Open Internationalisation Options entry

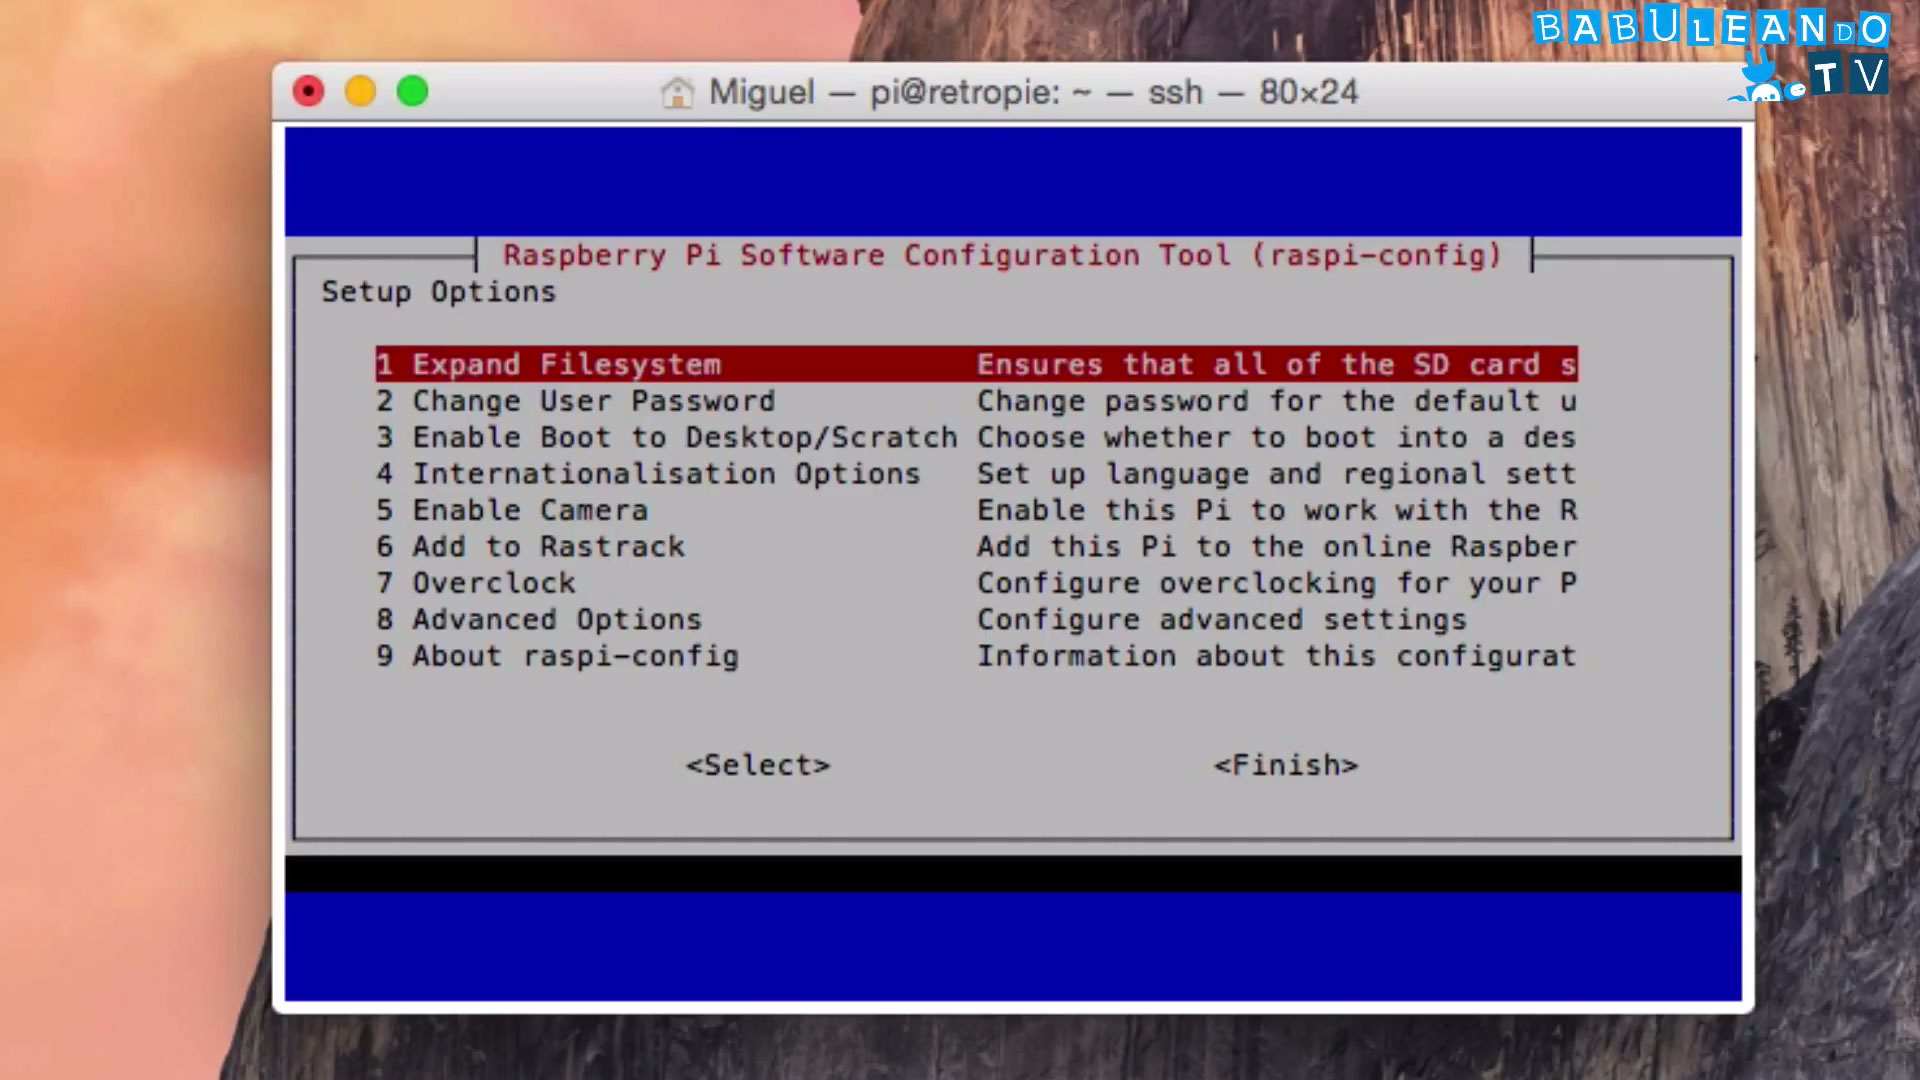[x=976, y=474]
